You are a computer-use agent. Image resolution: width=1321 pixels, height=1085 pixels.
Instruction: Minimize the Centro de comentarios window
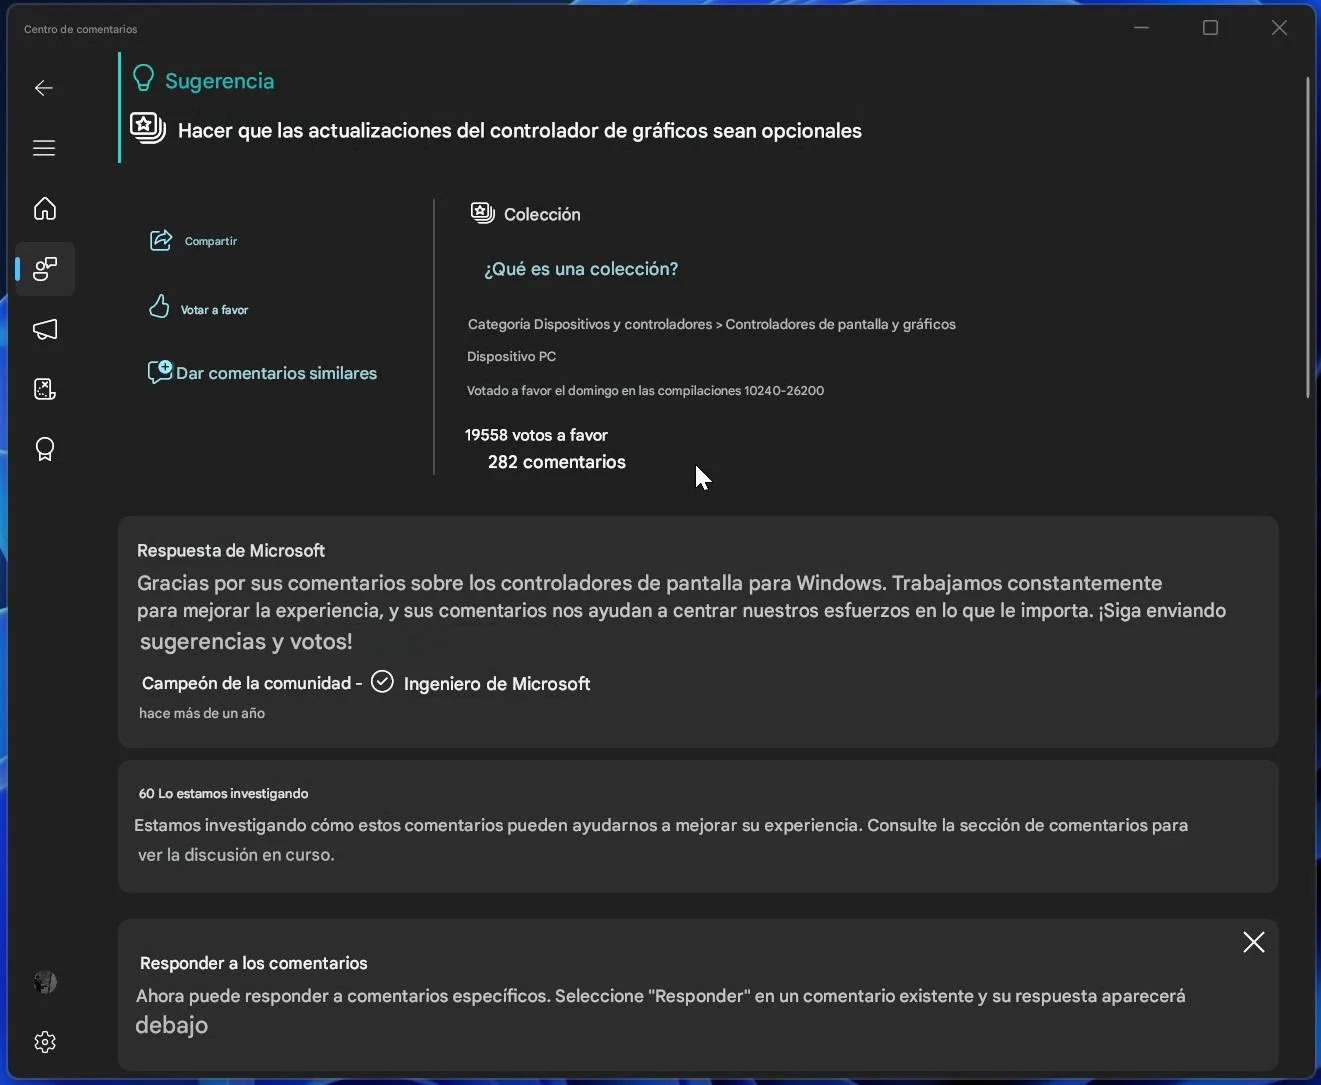pos(1142,28)
